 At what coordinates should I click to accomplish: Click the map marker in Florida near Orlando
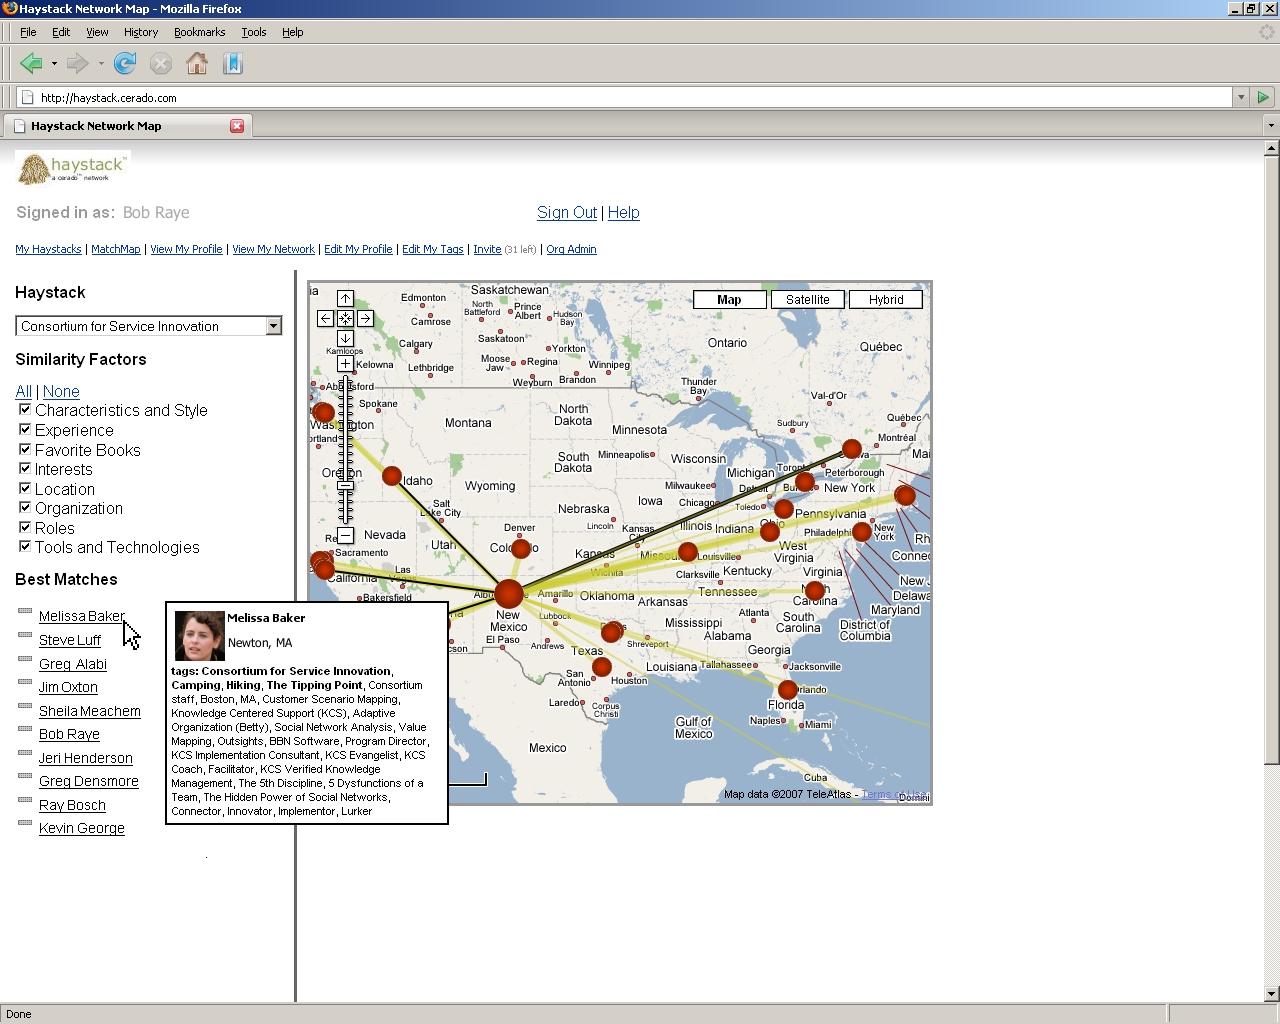[788, 690]
